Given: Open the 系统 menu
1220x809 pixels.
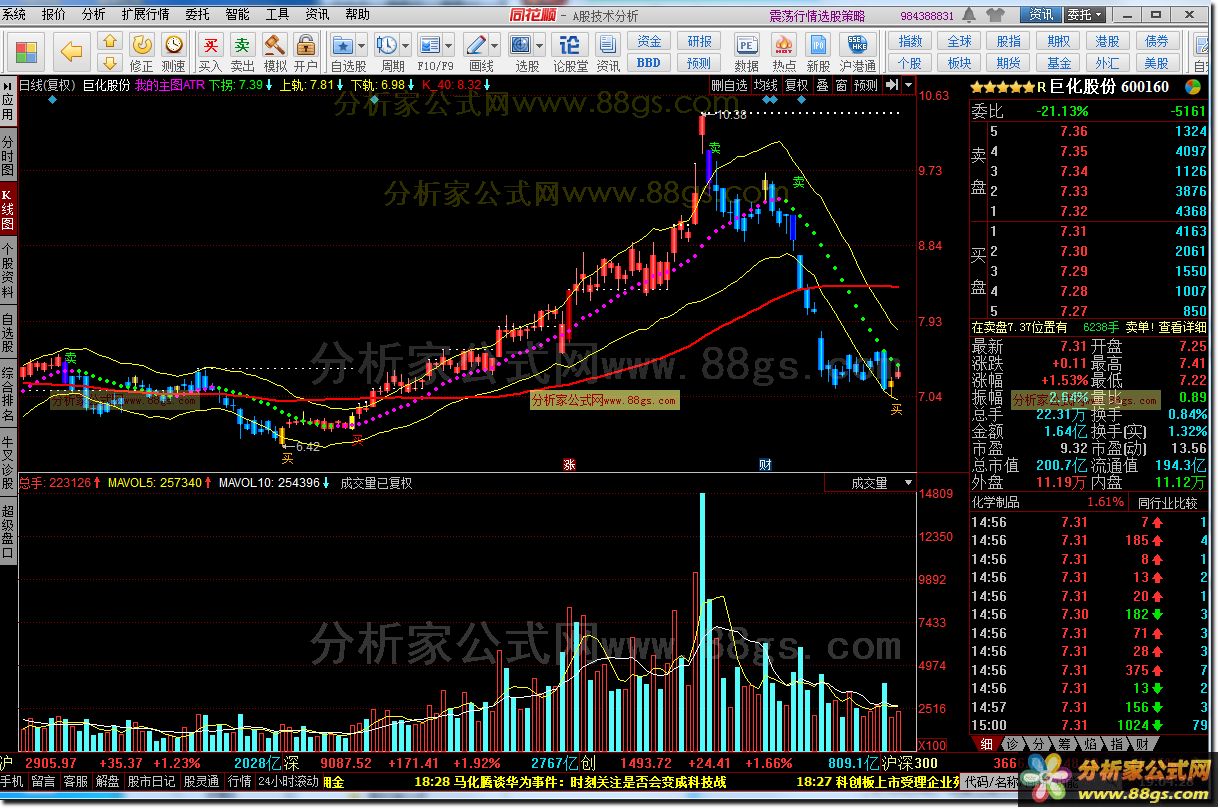Looking at the screenshot, I should [14, 14].
